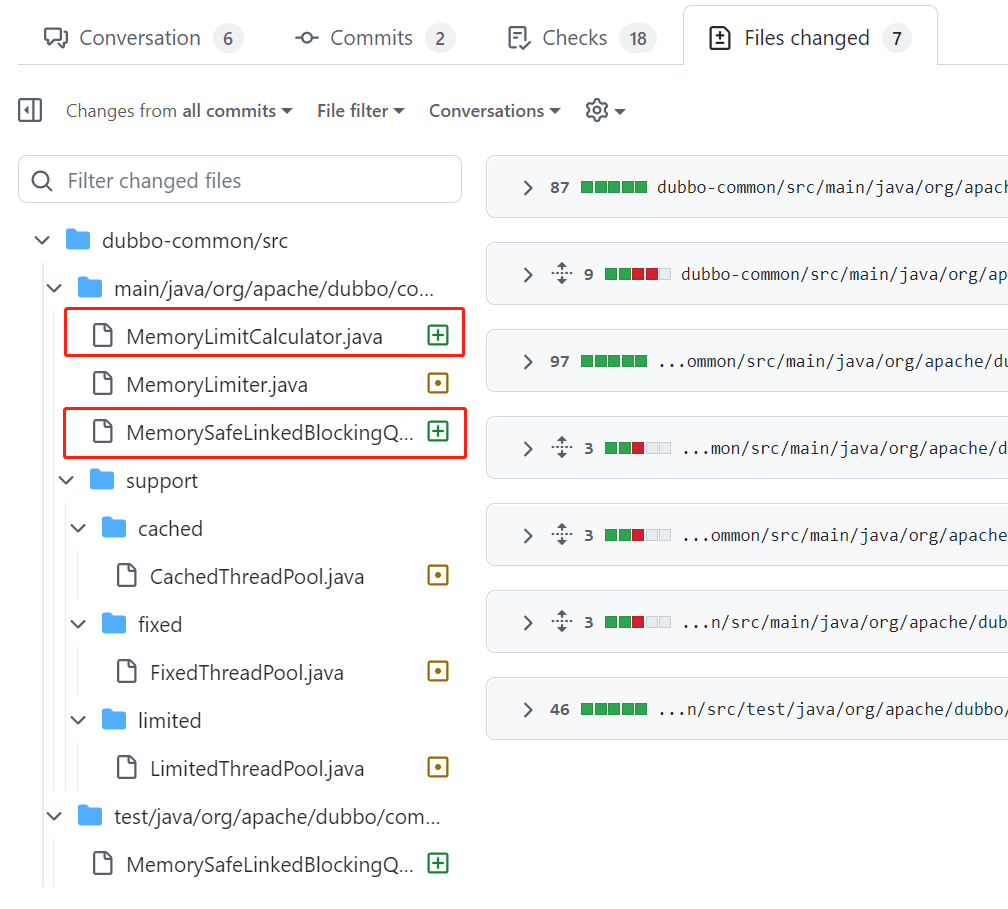This screenshot has width=1008, height=909.
Task: Expand the diff with 9 changes
Action: 528,274
